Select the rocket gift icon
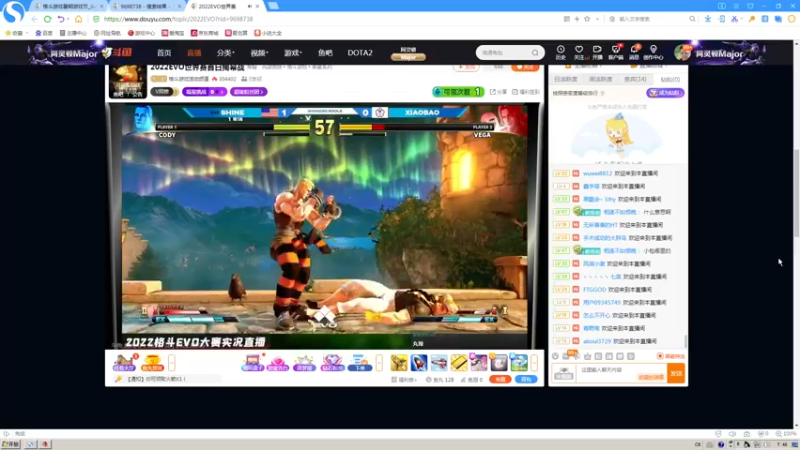The height and width of the screenshot is (450, 800). [x=419, y=363]
